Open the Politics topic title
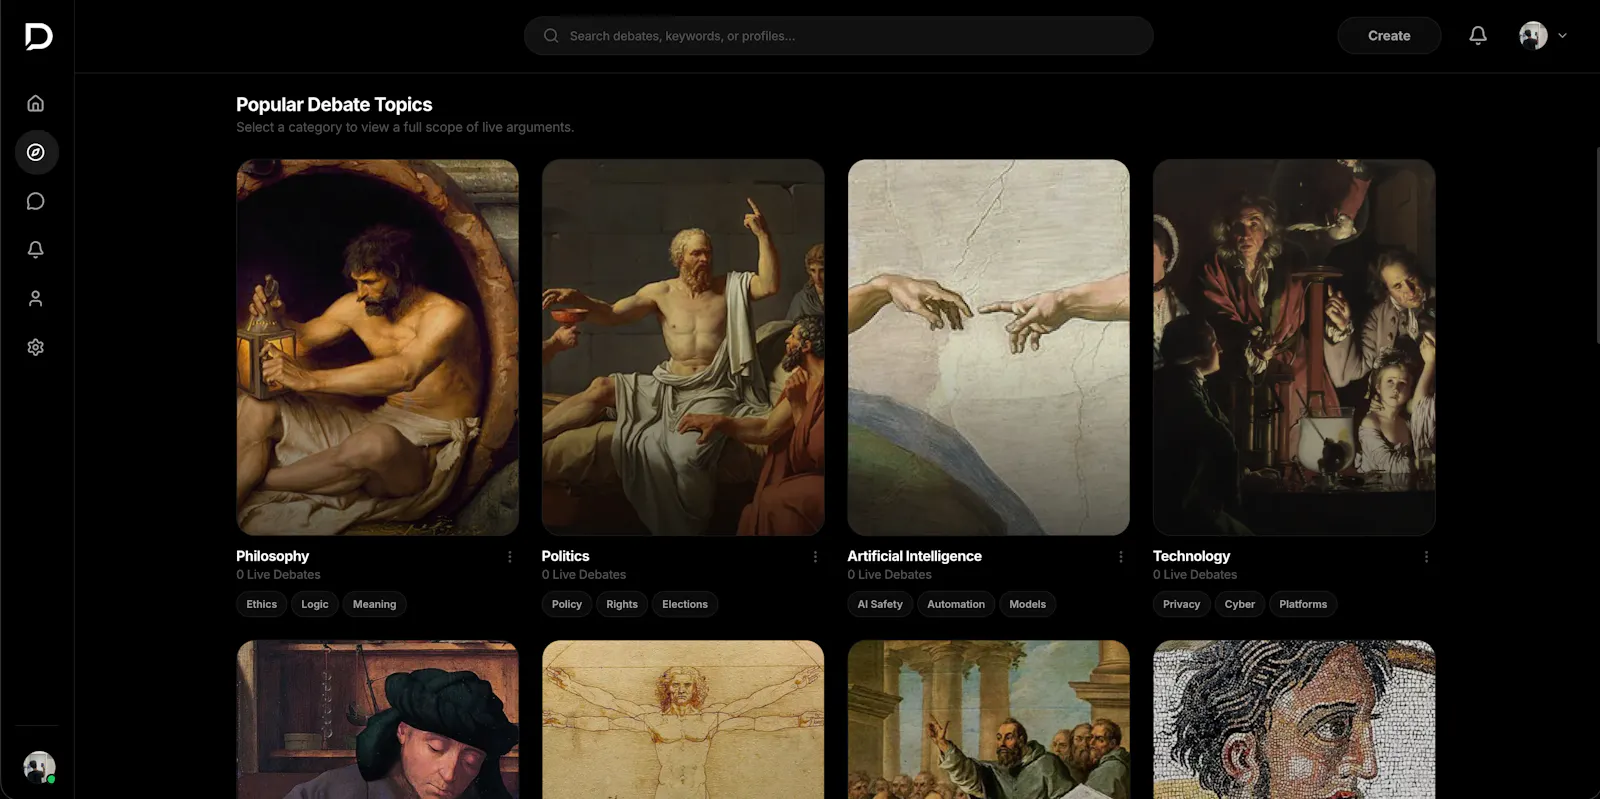The image size is (1600, 799). point(566,556)
